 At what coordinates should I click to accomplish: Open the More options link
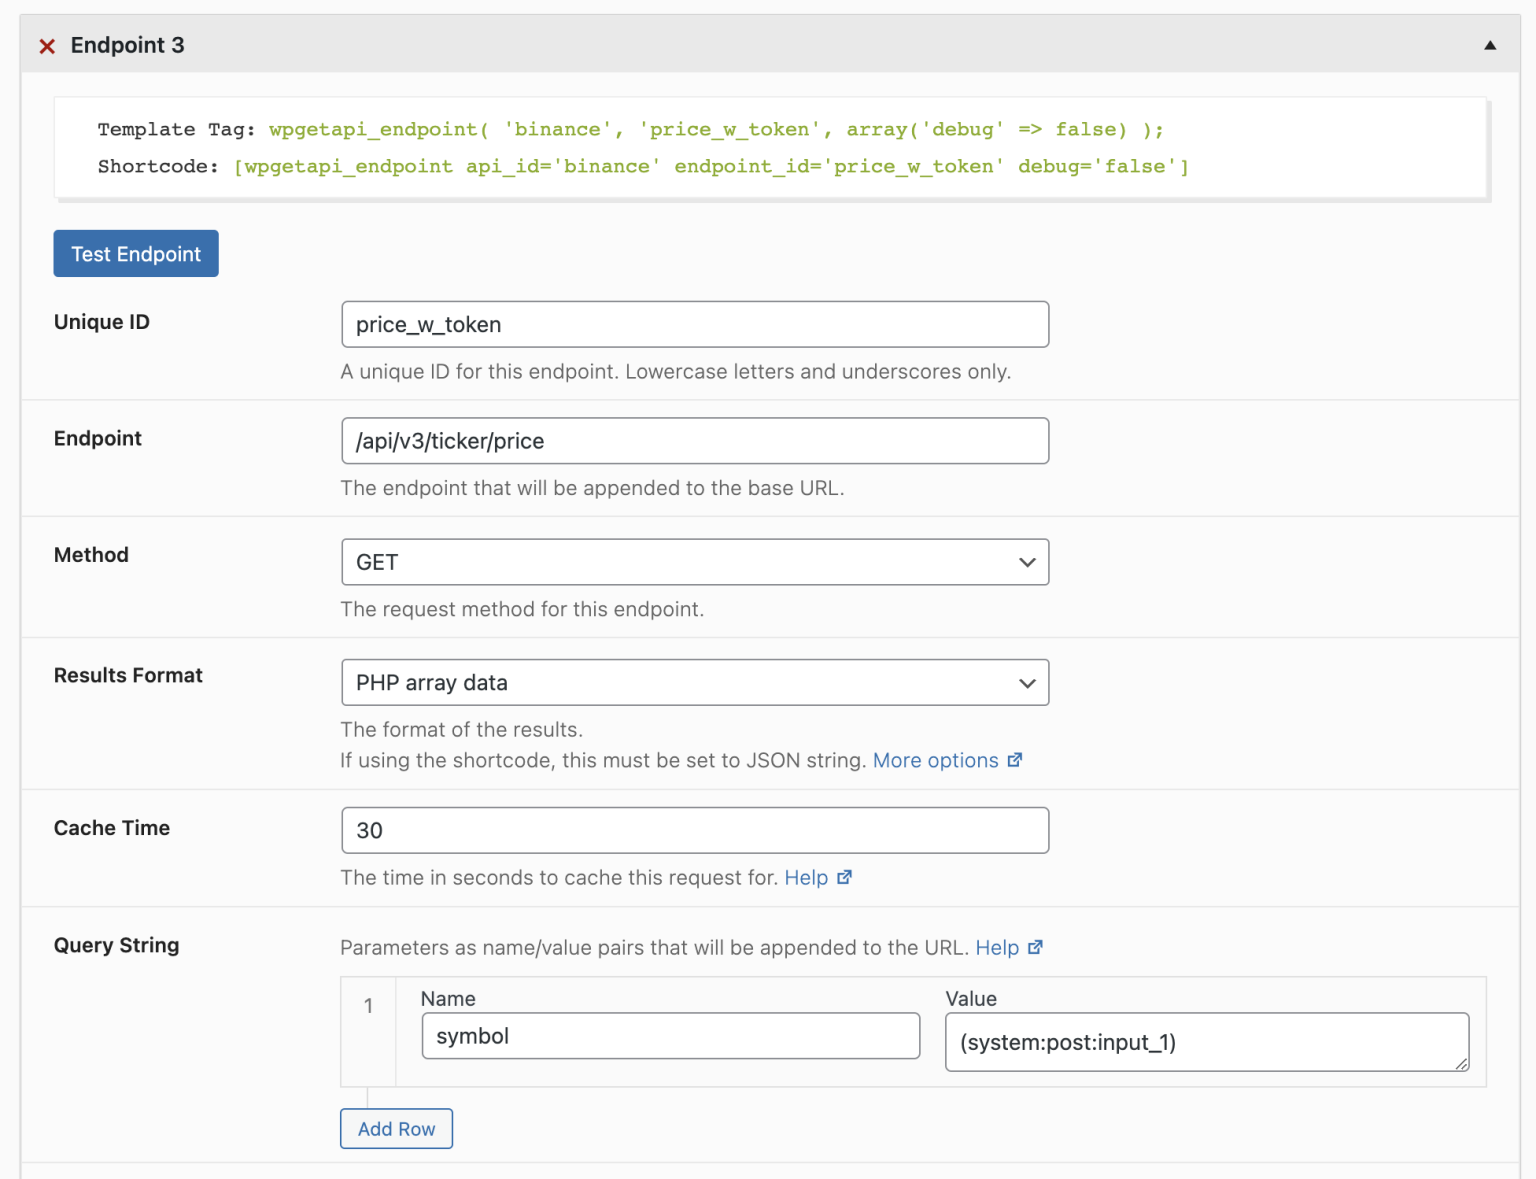(x=934, y=760)
